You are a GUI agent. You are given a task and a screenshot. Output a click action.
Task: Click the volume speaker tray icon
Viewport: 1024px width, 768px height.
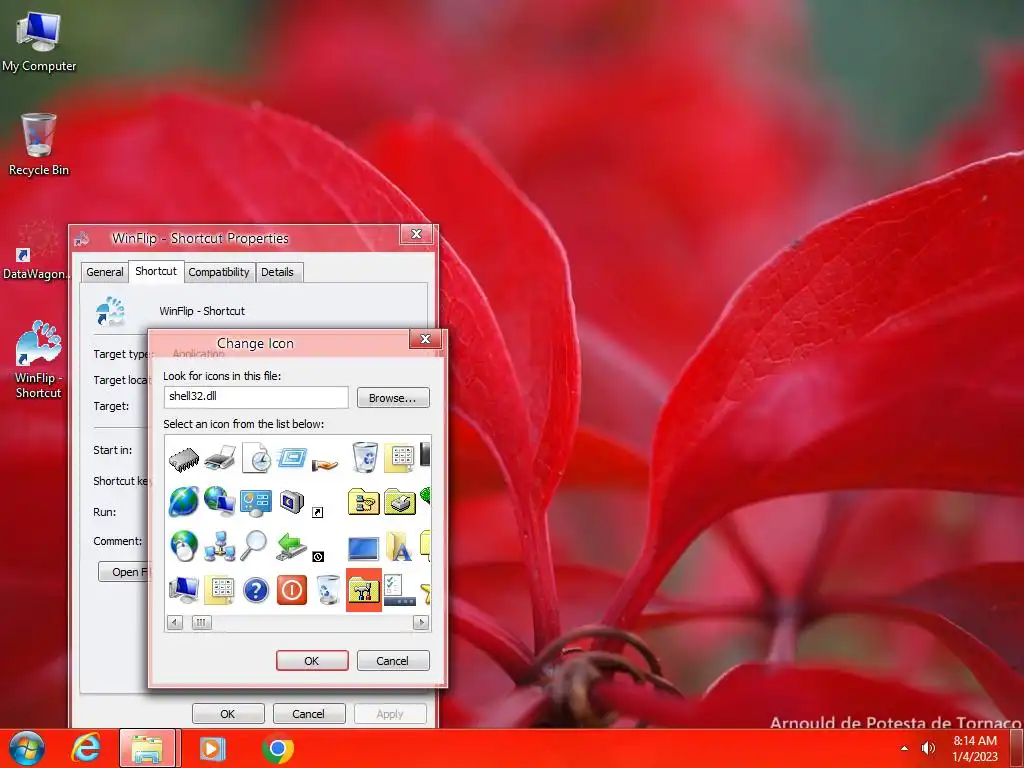tap(927, 748)
